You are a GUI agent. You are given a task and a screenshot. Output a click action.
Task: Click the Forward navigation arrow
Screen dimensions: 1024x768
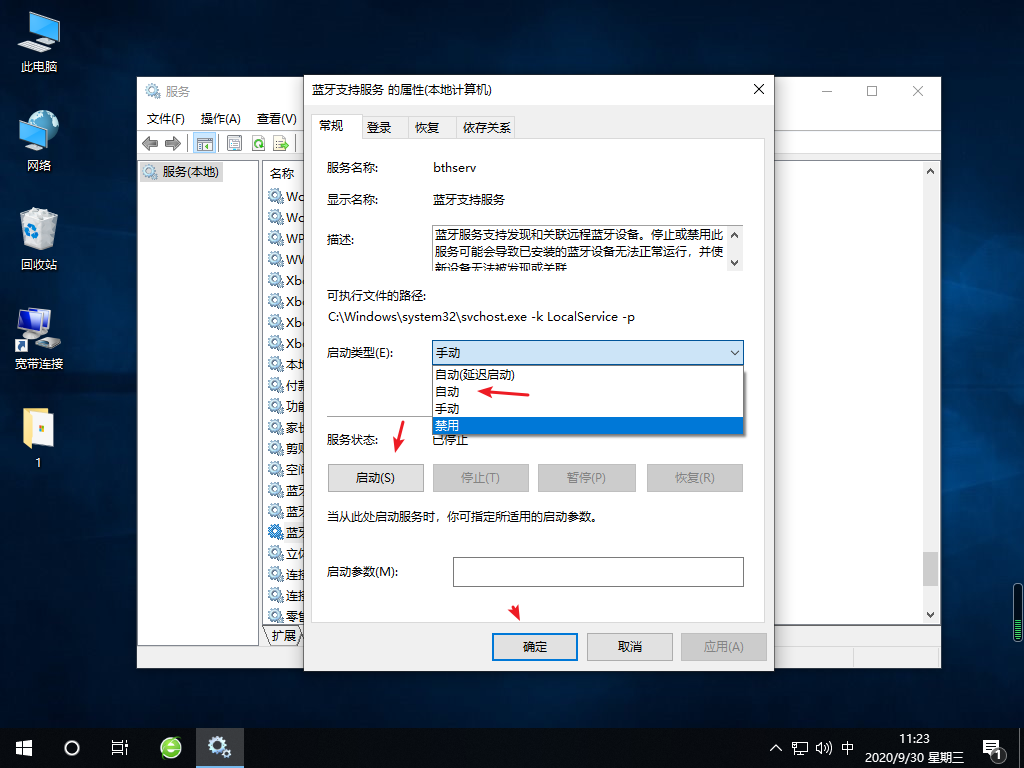[x=170, y=143]
